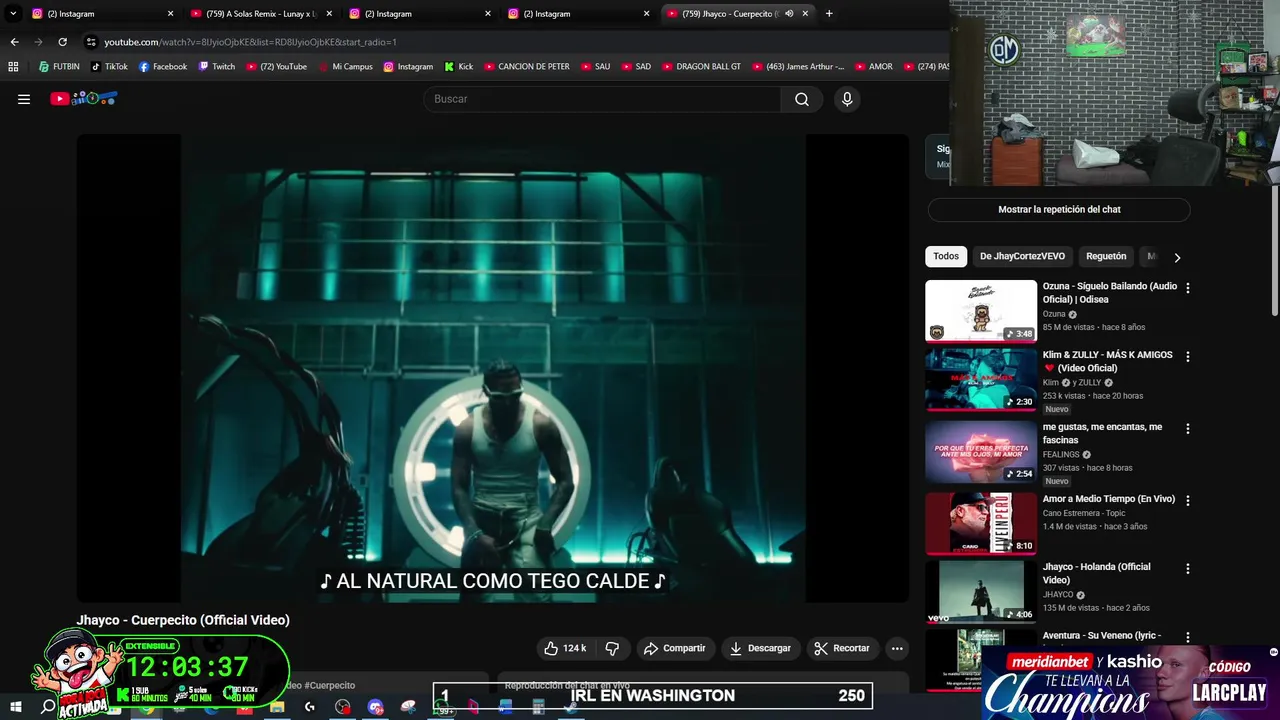The image size is (1280, 720).
Task: Open options for Amor a Medio Tiempo video
Action: point(1188,500)
